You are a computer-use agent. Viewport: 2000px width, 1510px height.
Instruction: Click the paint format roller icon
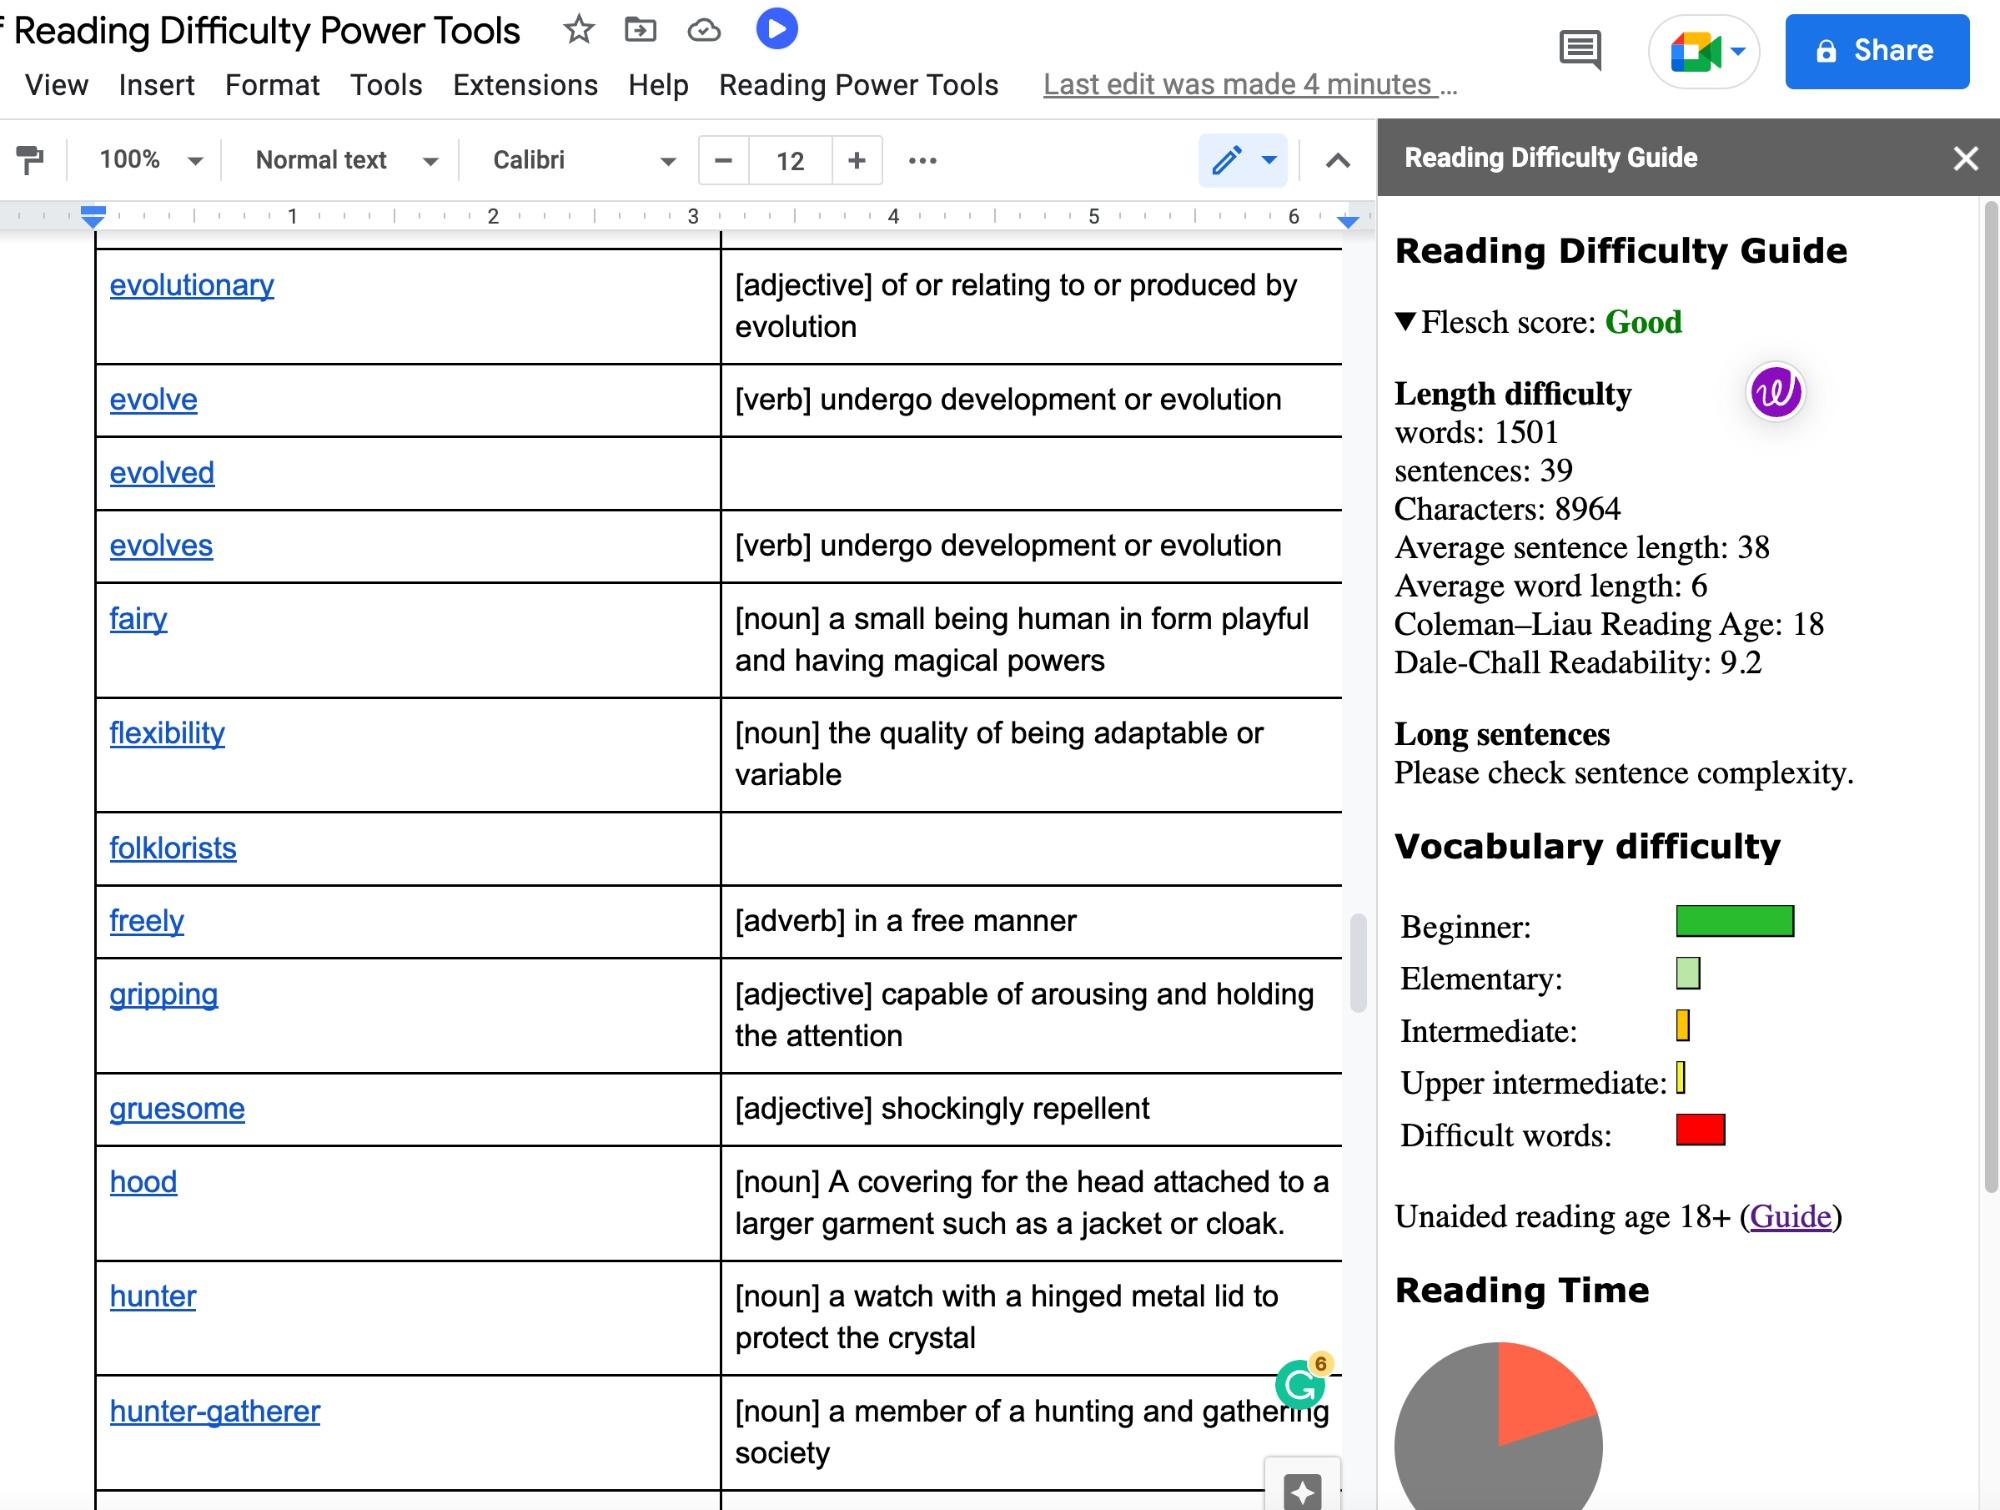click(30, 160)
